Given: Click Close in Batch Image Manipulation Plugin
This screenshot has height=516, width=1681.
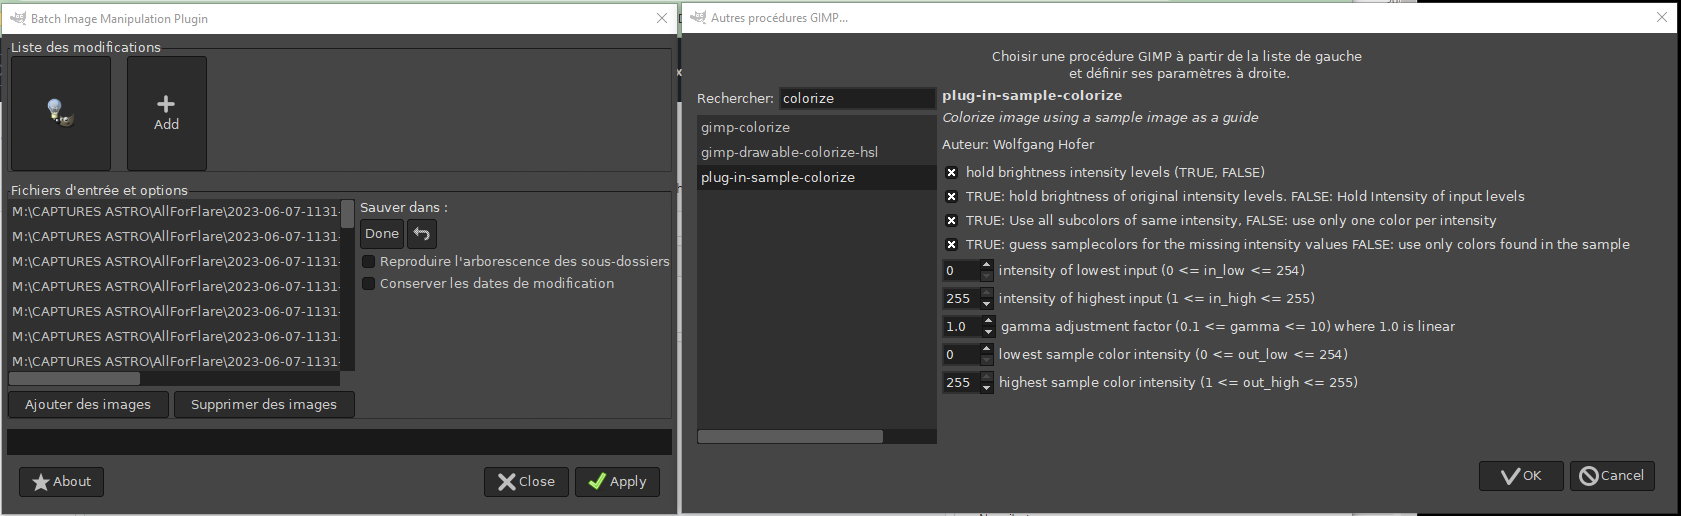Looking at the screenshot, I should [x=526, y=481].
